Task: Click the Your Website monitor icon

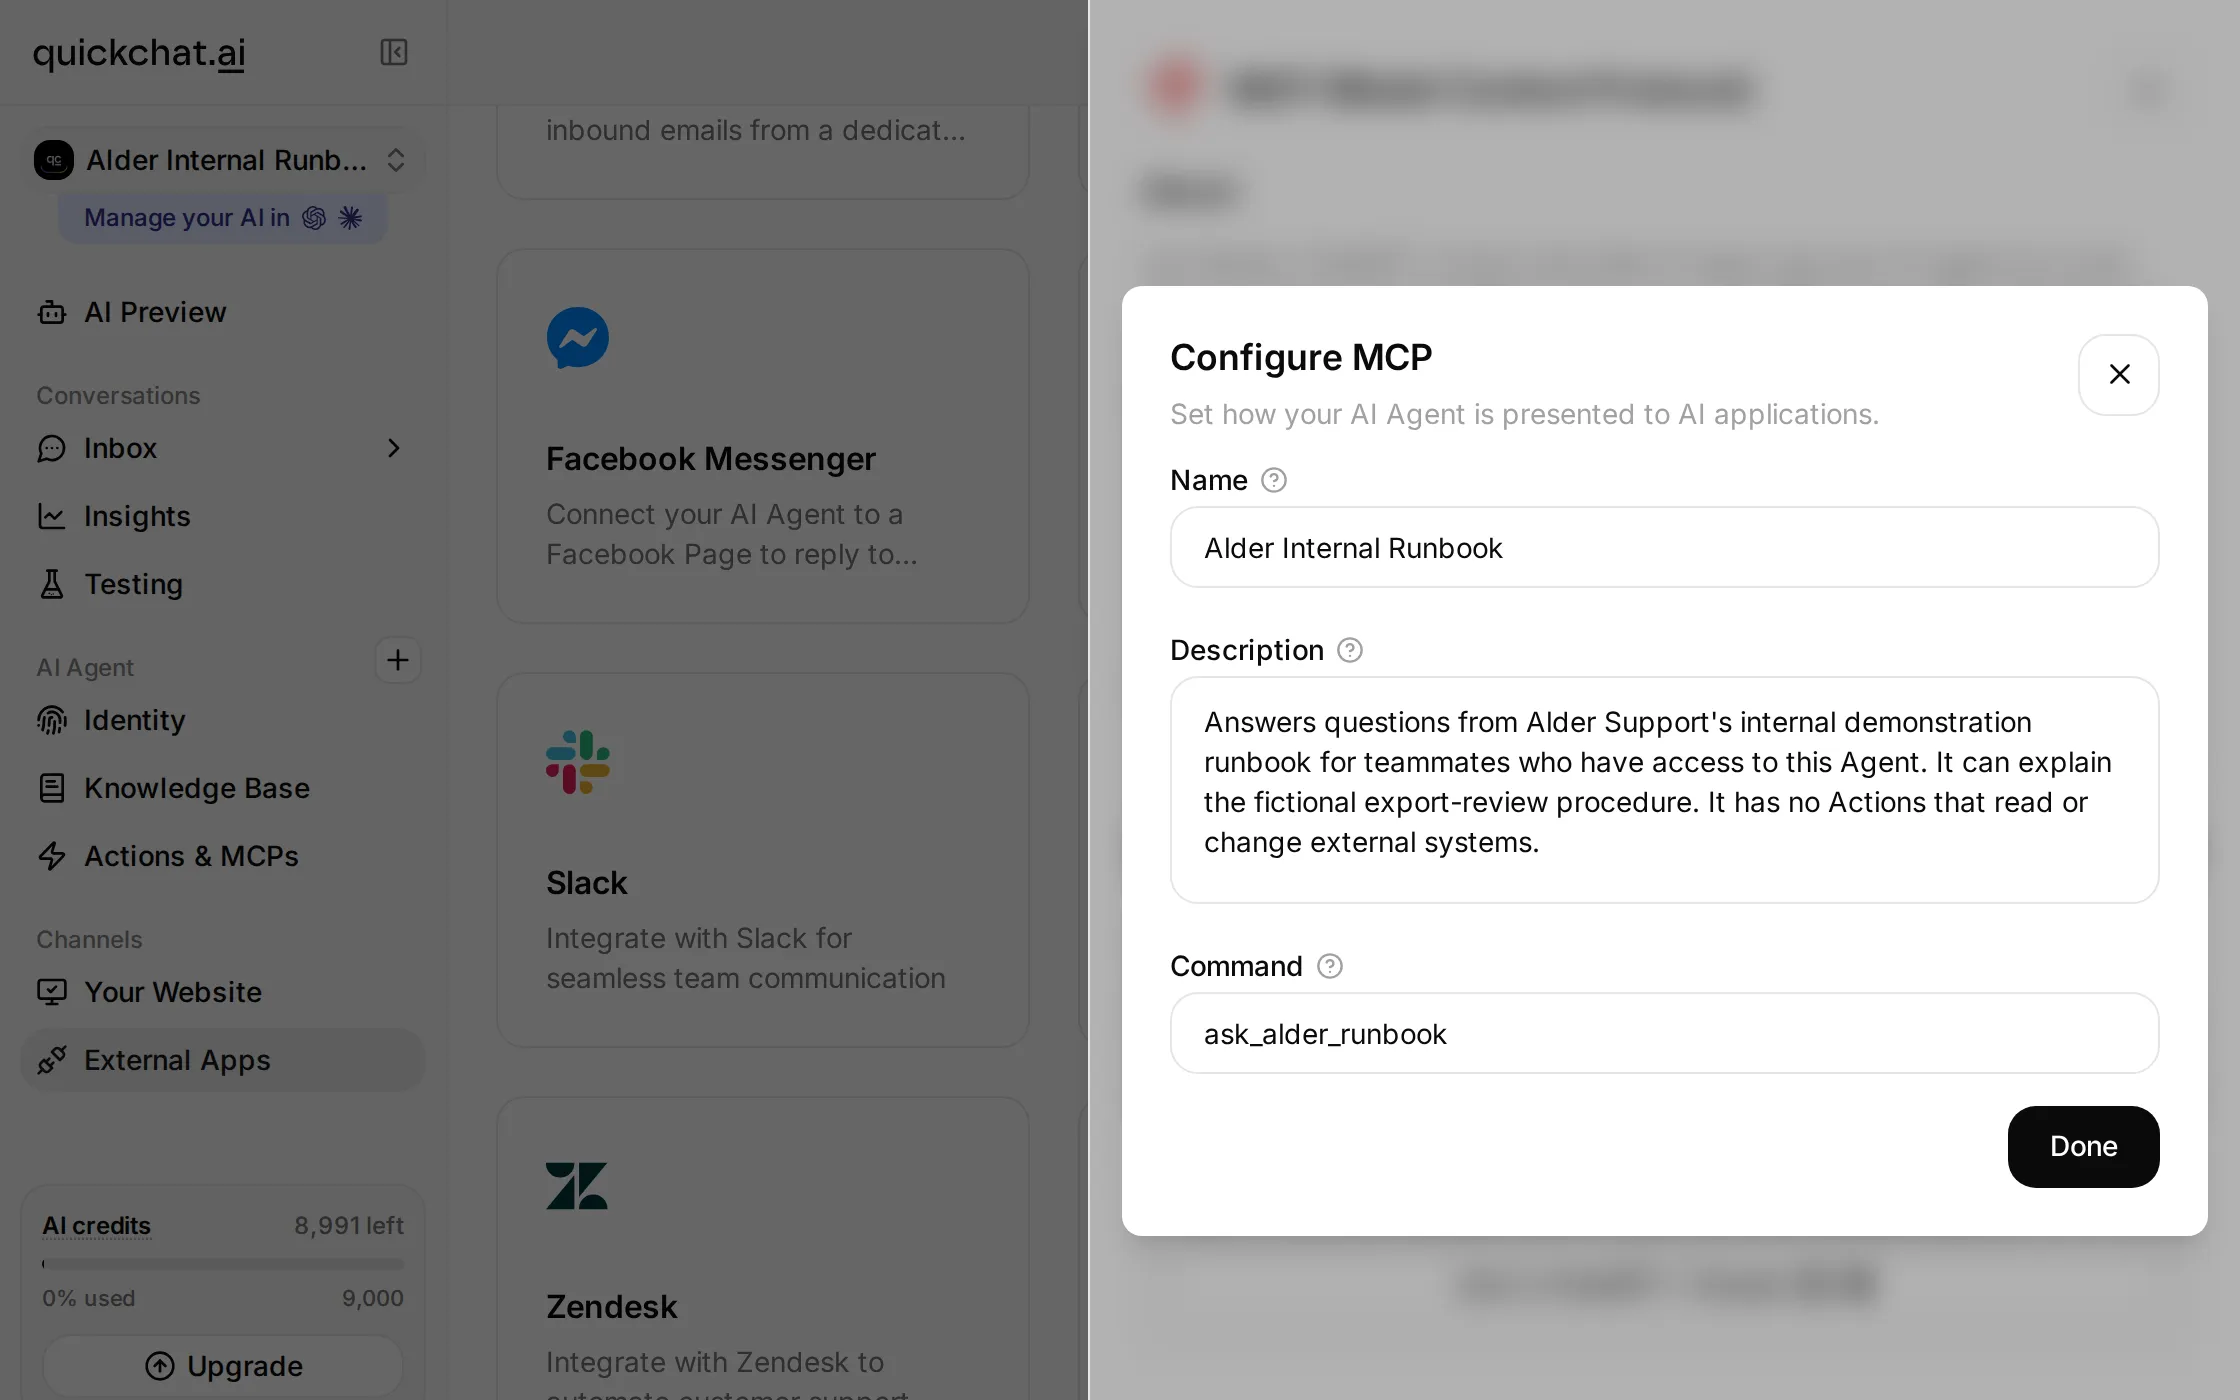Action: tap(52, 992)
